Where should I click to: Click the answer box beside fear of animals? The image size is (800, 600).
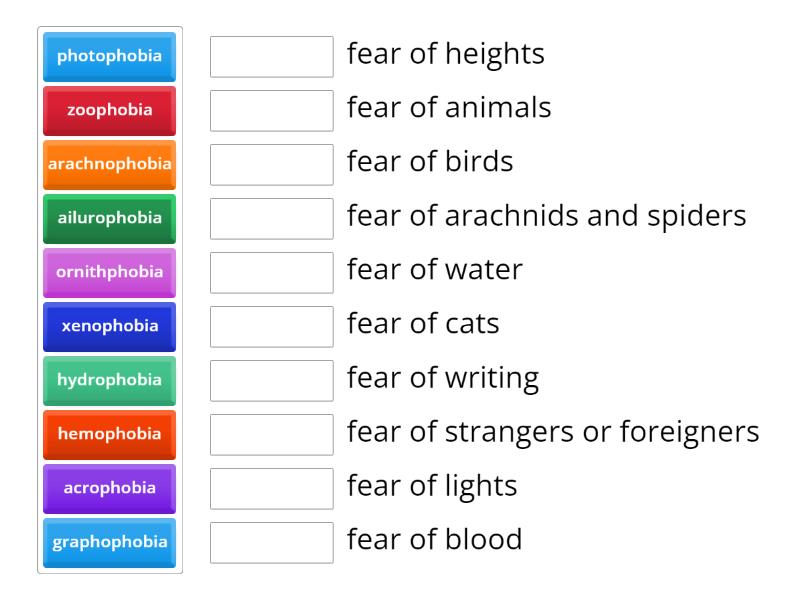tap(272, 112)
